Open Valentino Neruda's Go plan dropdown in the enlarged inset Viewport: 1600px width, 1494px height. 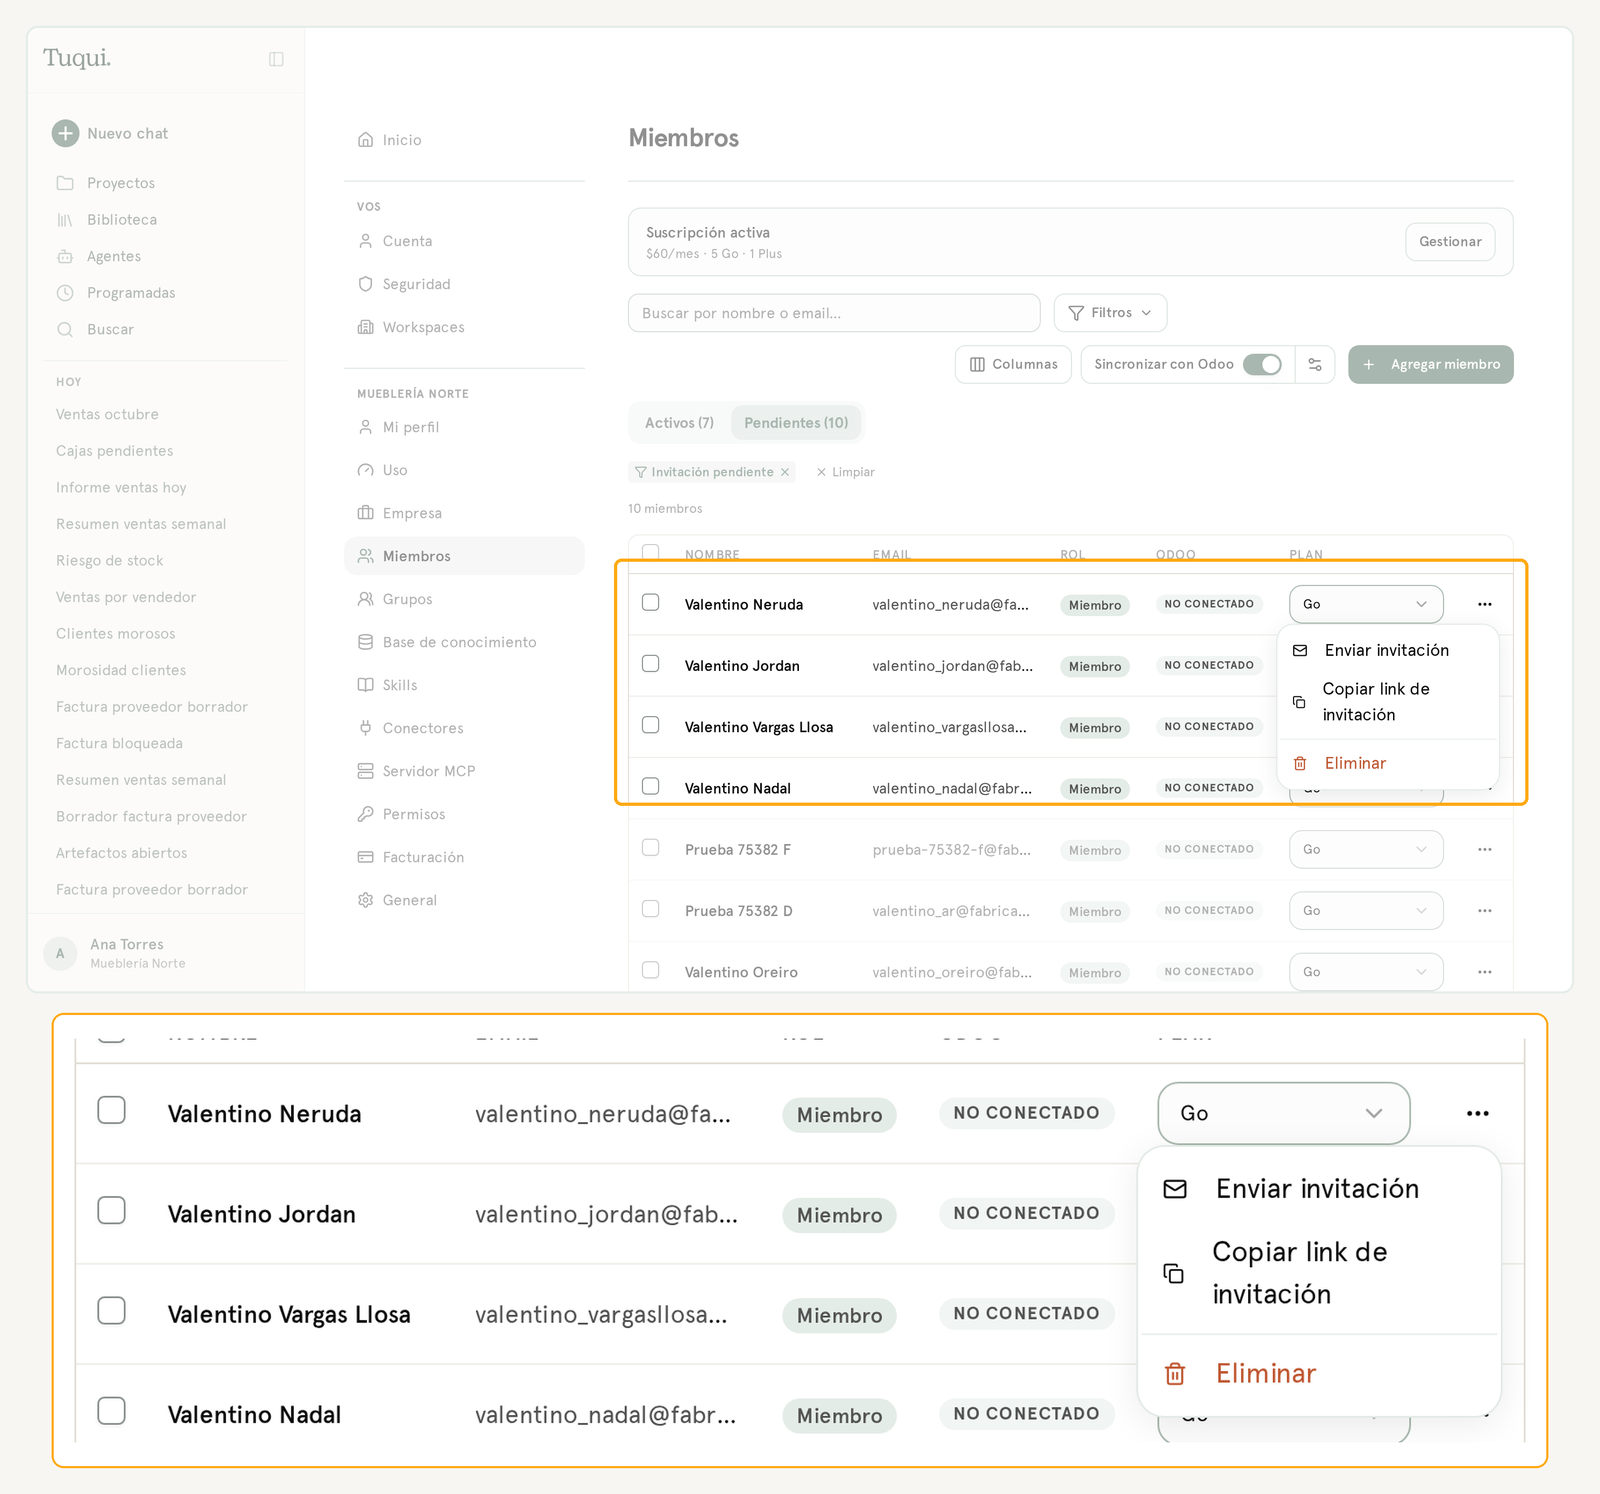[1284, 1113]
